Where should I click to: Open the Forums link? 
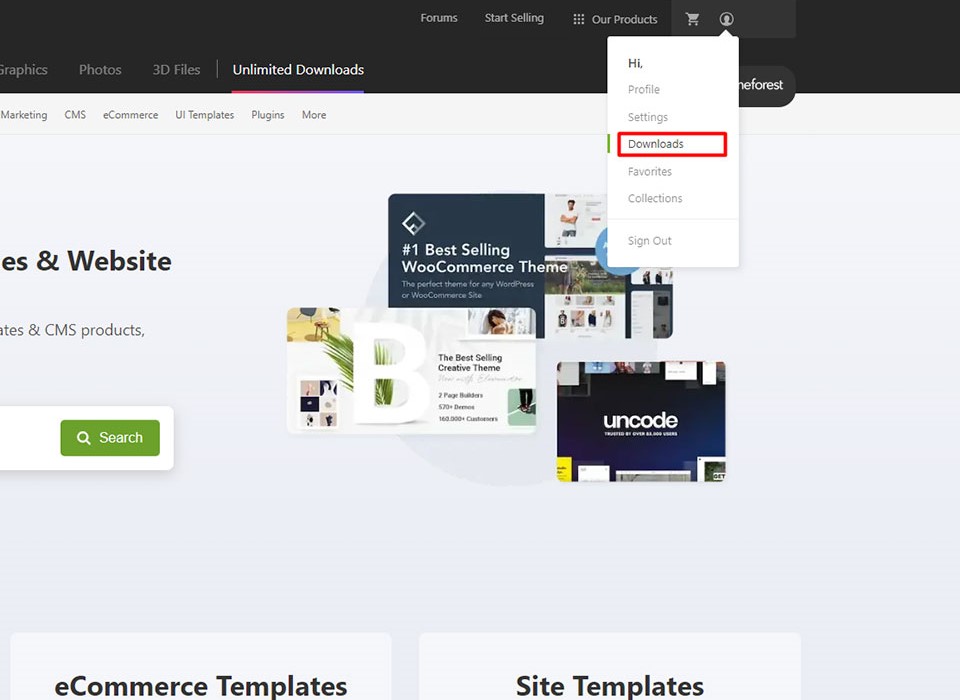tap(439, 18)
